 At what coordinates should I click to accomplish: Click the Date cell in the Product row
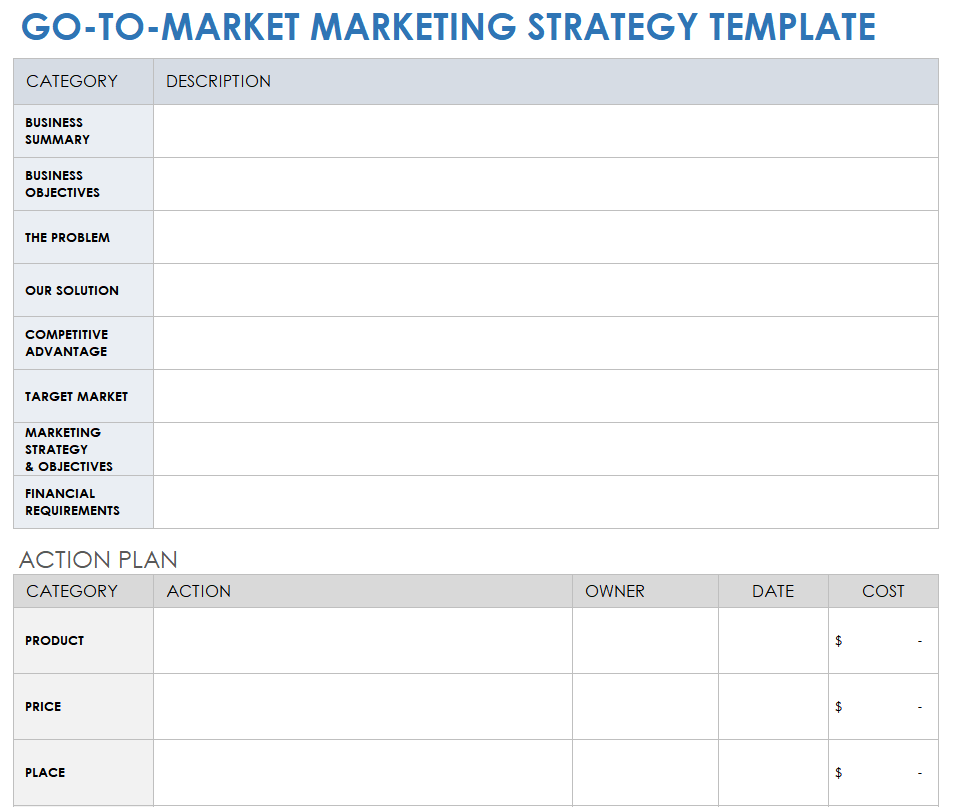pyautogui.click(x=773, y=640)
